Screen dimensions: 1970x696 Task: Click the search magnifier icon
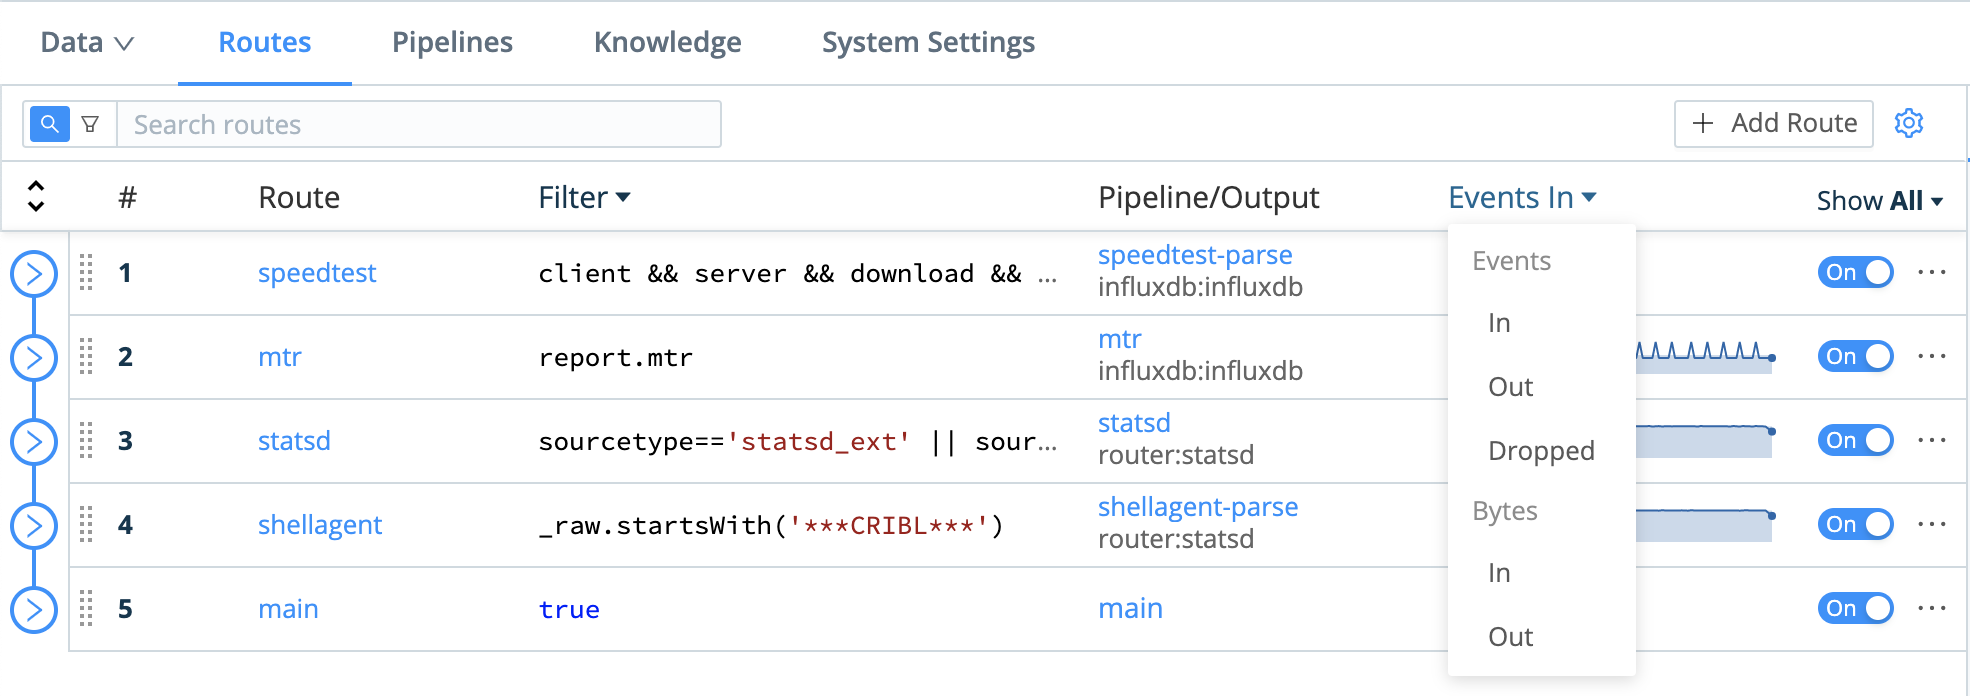[49, 124]
